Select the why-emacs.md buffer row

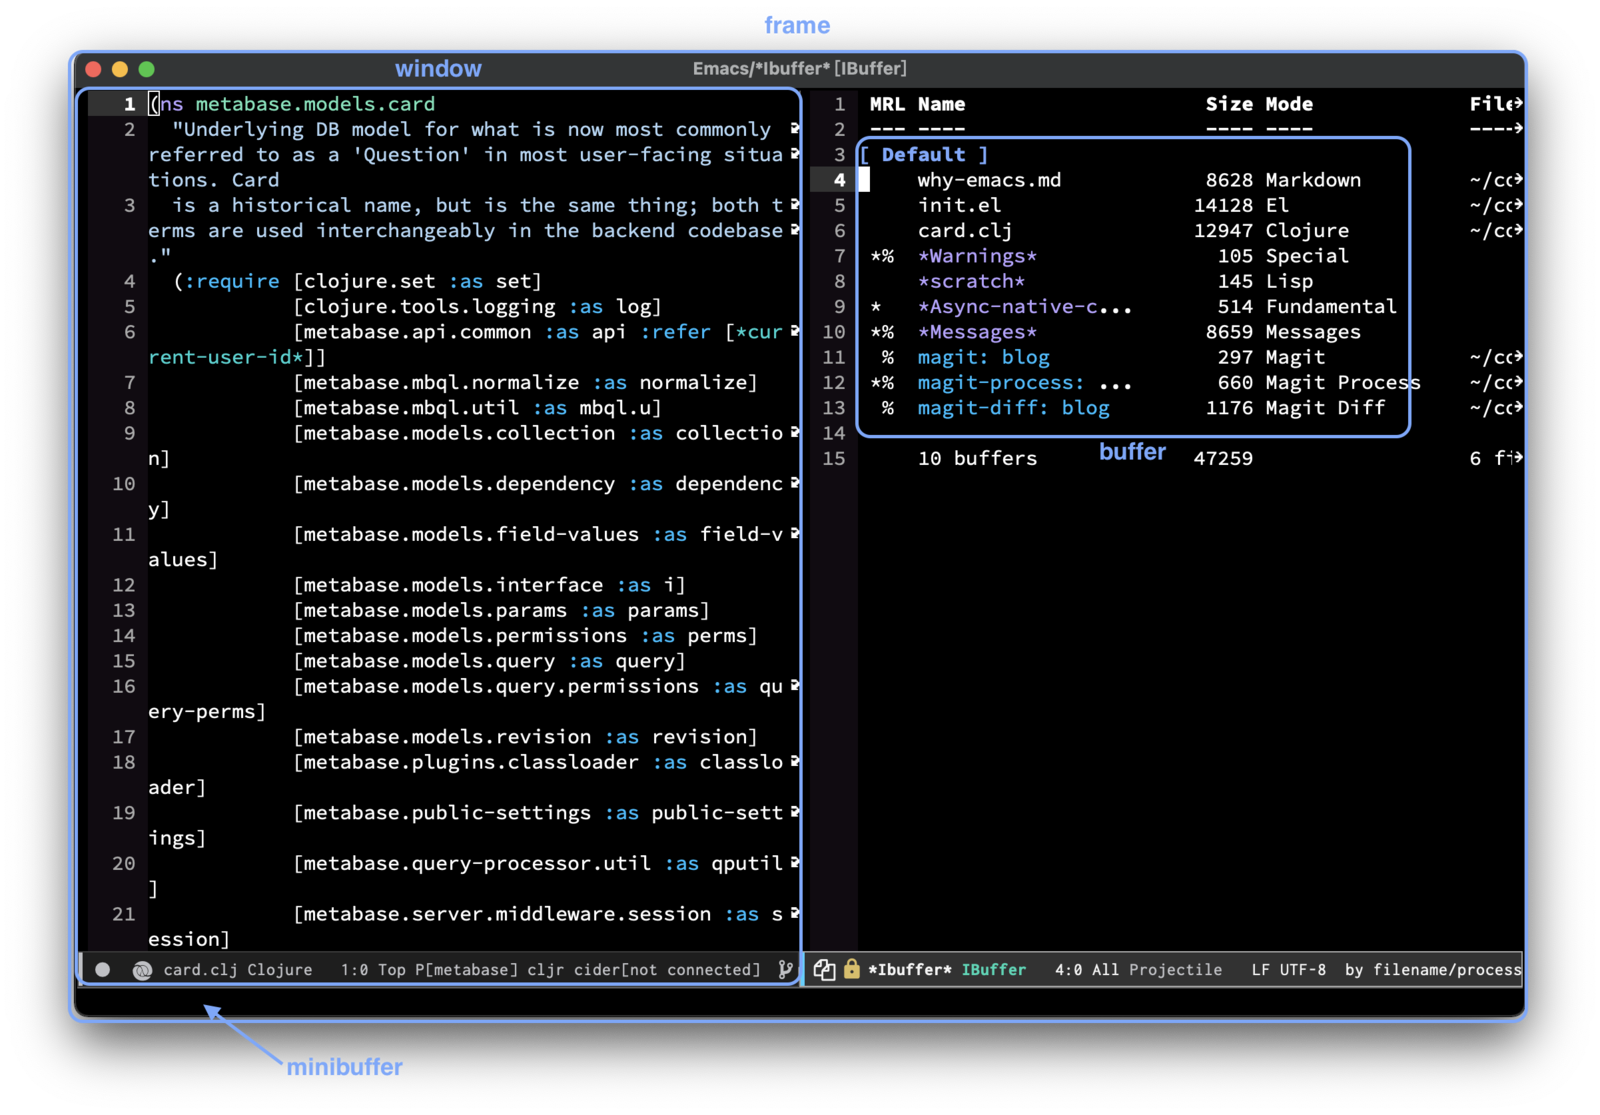click(x=989, y=180)
